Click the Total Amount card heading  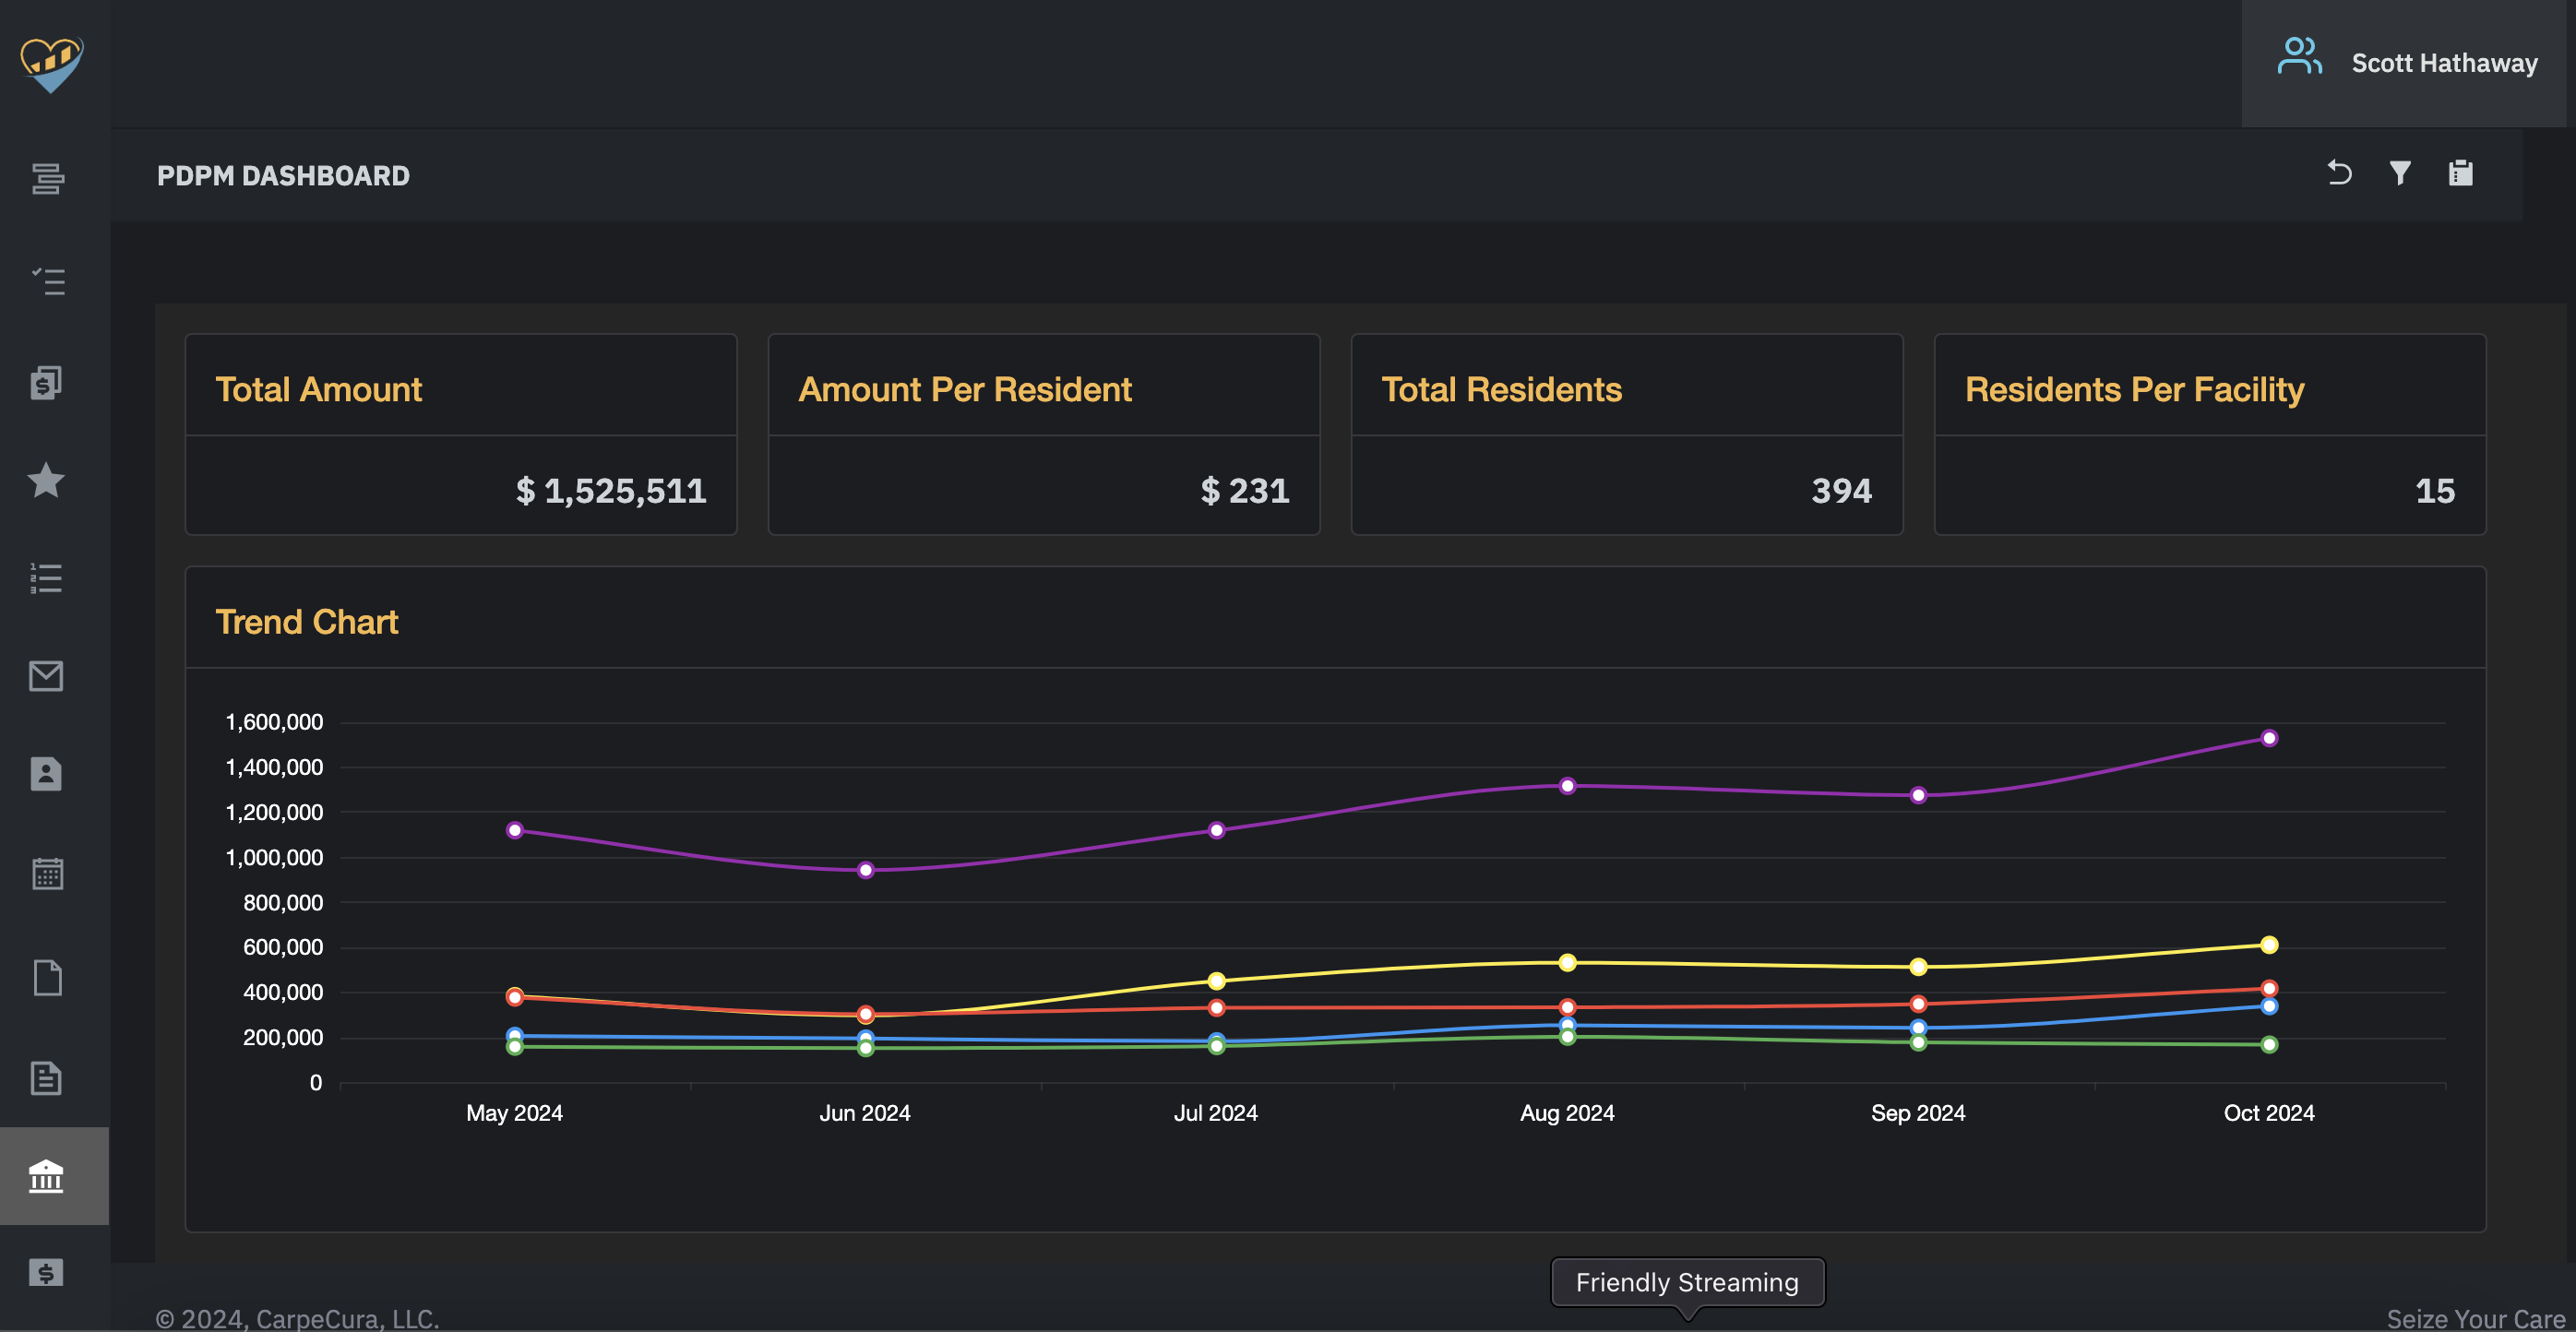pos(319,389)
